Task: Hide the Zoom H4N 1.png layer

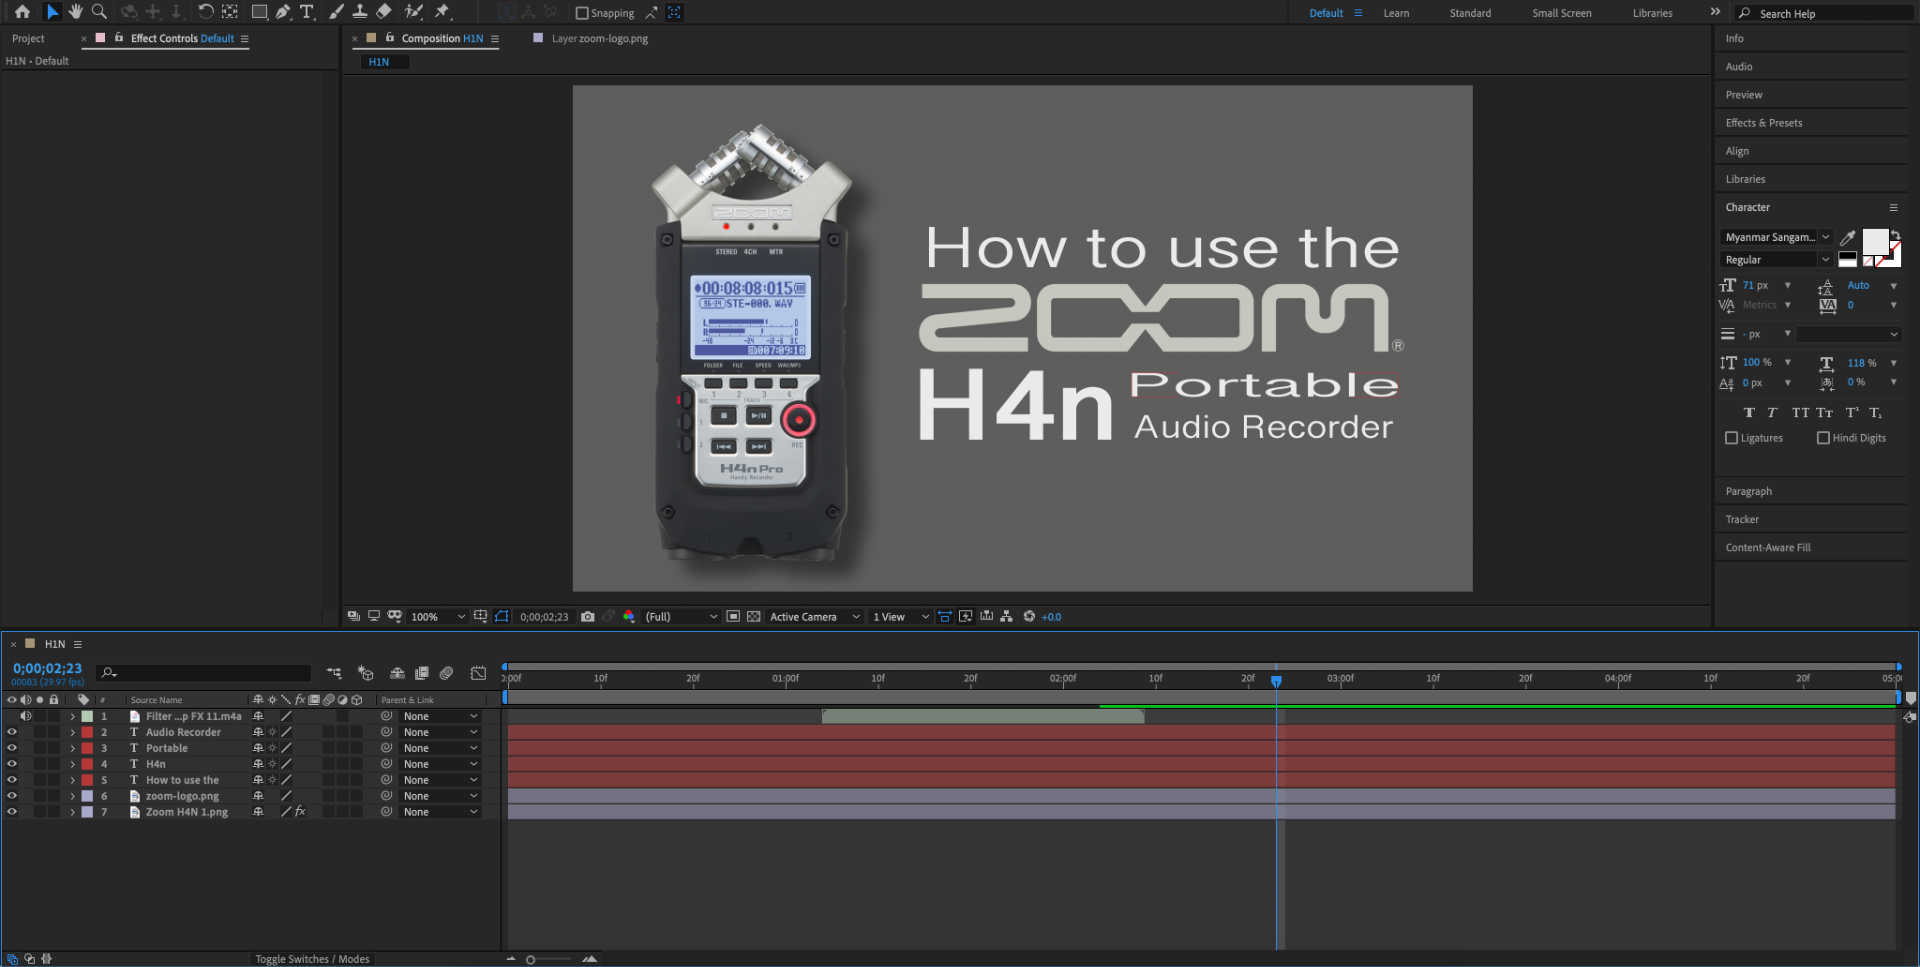Action: (12, 812)
